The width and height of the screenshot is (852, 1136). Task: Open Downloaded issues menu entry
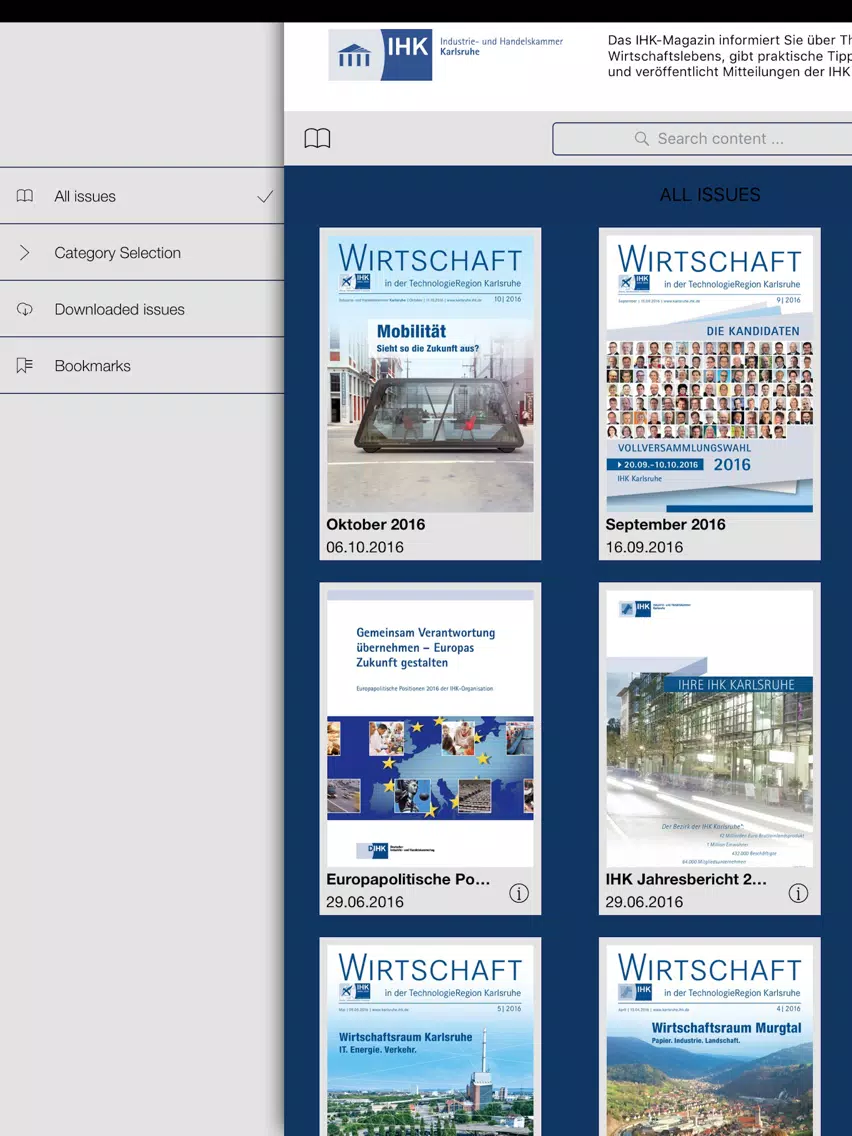(x=142, y=309)
